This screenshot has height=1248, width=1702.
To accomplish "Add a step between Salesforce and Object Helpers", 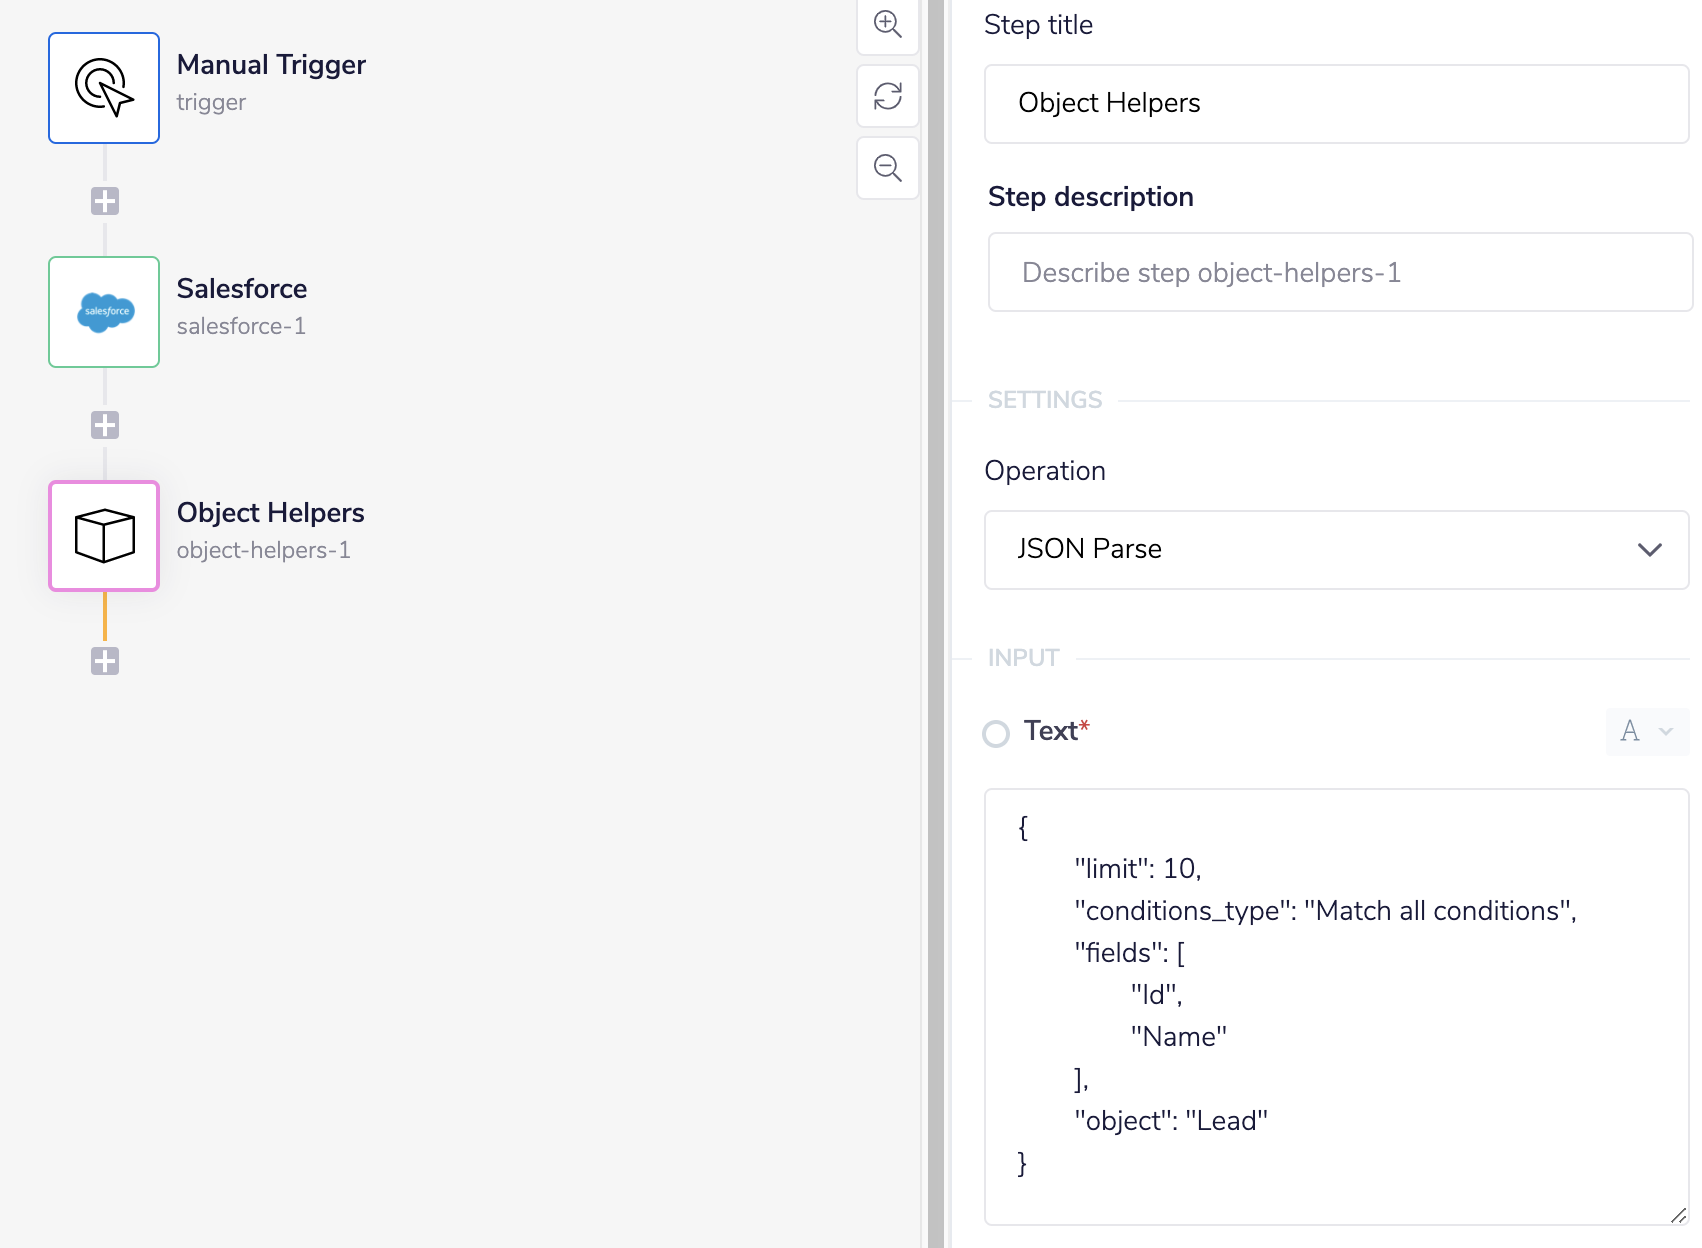I will (104, 425).
